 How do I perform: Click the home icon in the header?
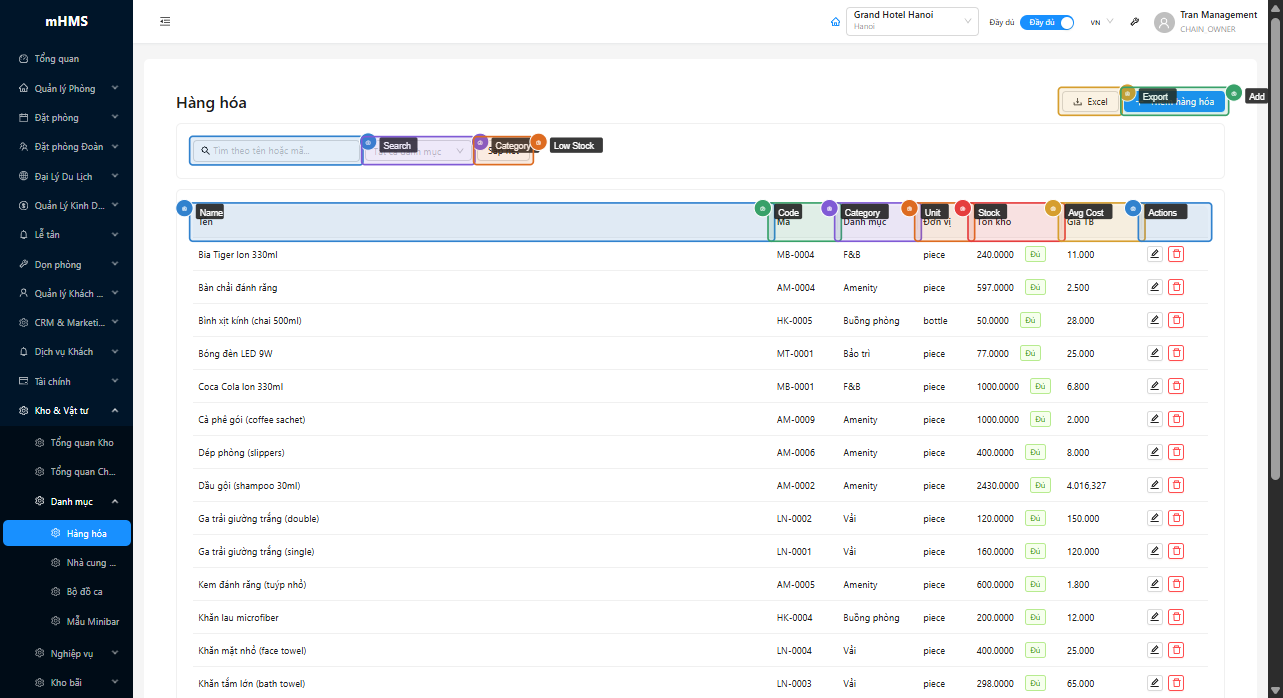click(x=836, y=22)
